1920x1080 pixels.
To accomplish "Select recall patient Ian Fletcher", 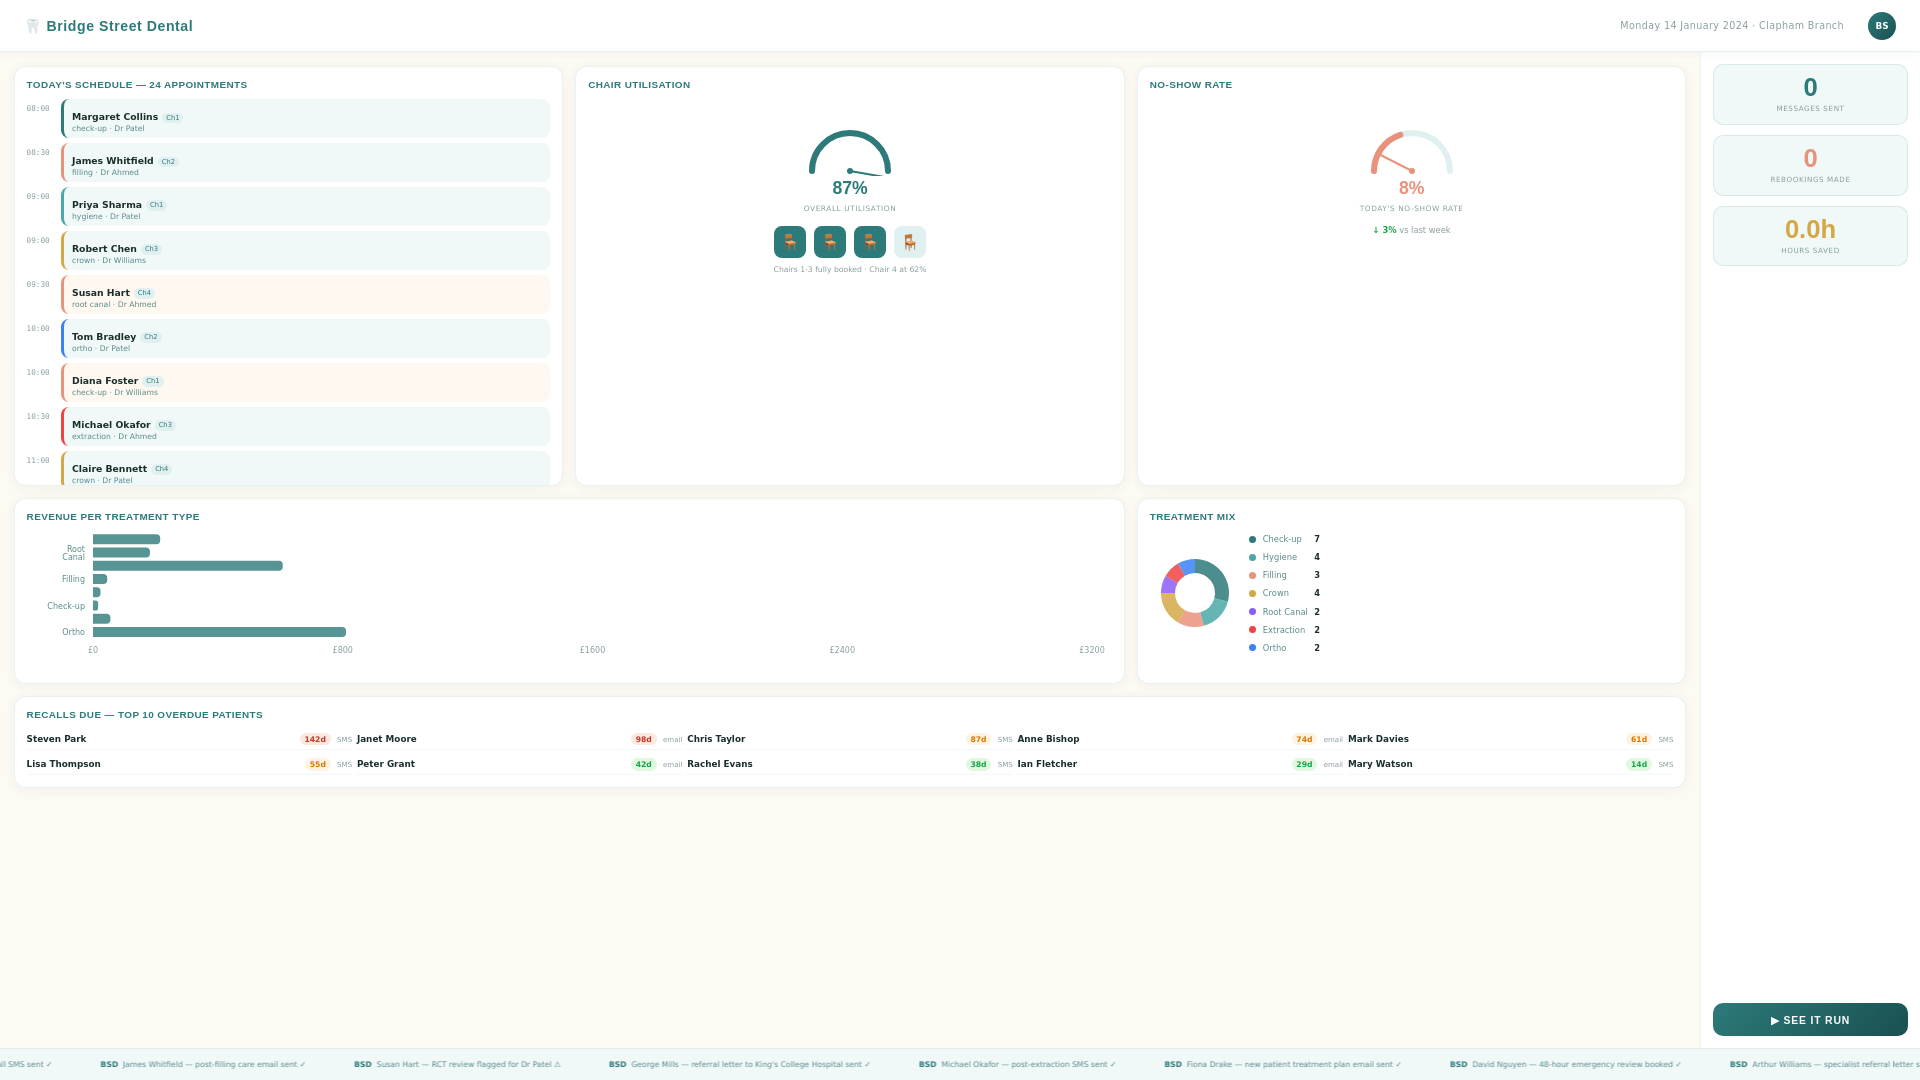I will click(x=1047, y=764).
